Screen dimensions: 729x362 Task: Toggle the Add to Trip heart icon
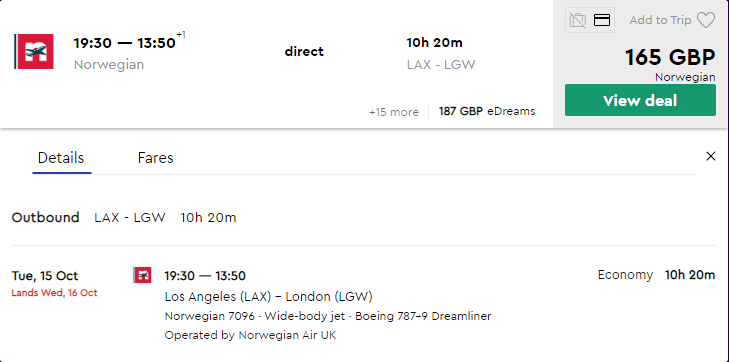(706, 20)
